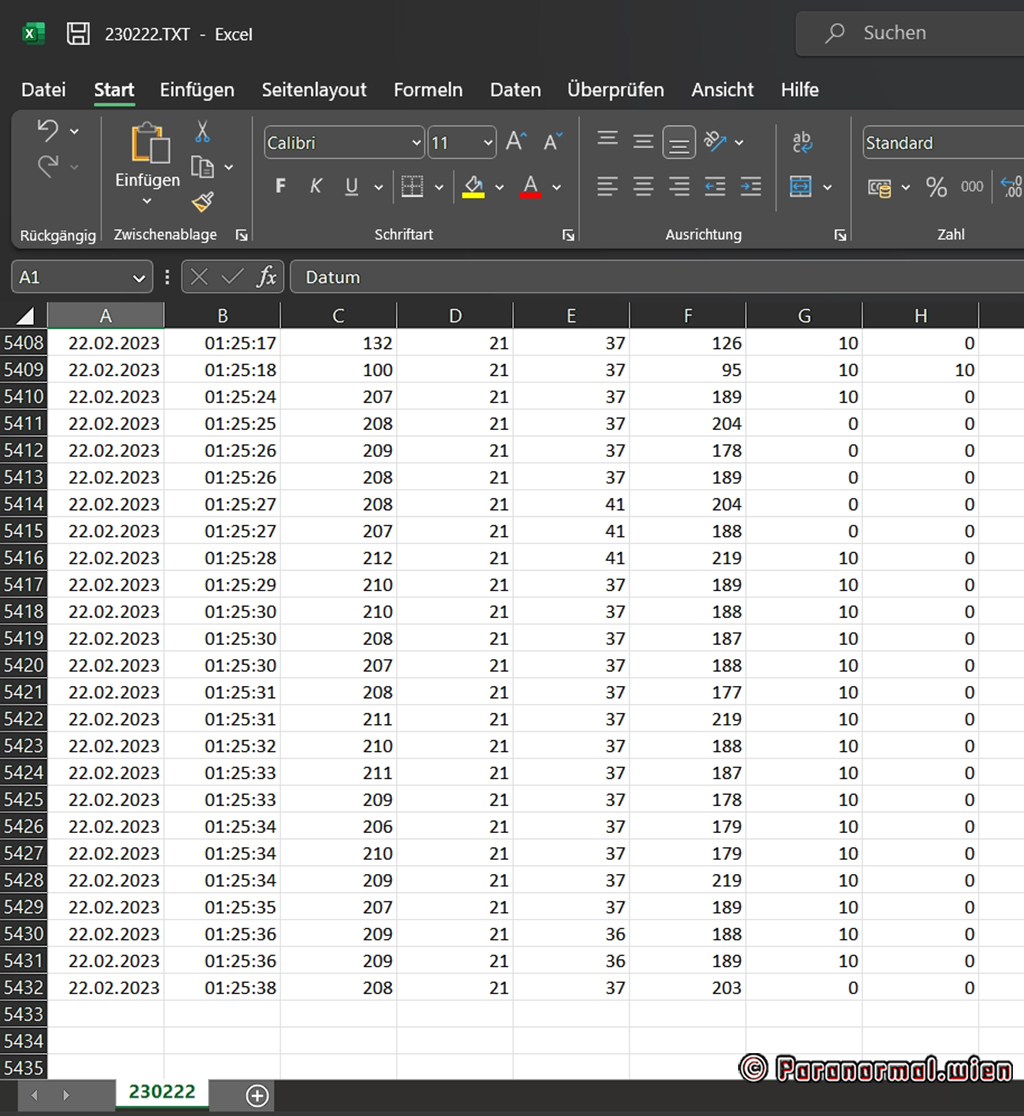
Task: Expand the Name Box A1 dropdown
Action: coord(138,278)
